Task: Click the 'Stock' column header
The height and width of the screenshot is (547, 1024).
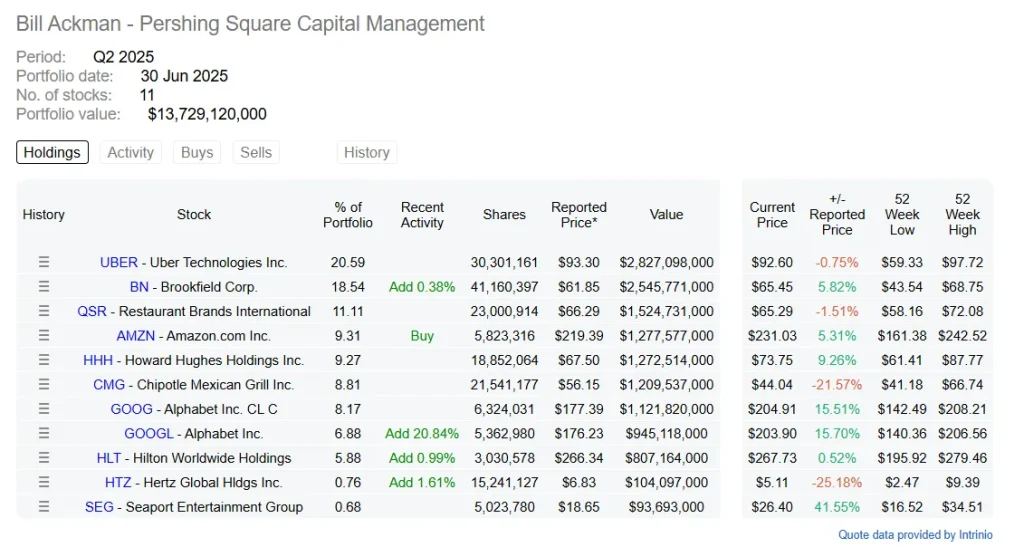Action: [x=194, y=215]
